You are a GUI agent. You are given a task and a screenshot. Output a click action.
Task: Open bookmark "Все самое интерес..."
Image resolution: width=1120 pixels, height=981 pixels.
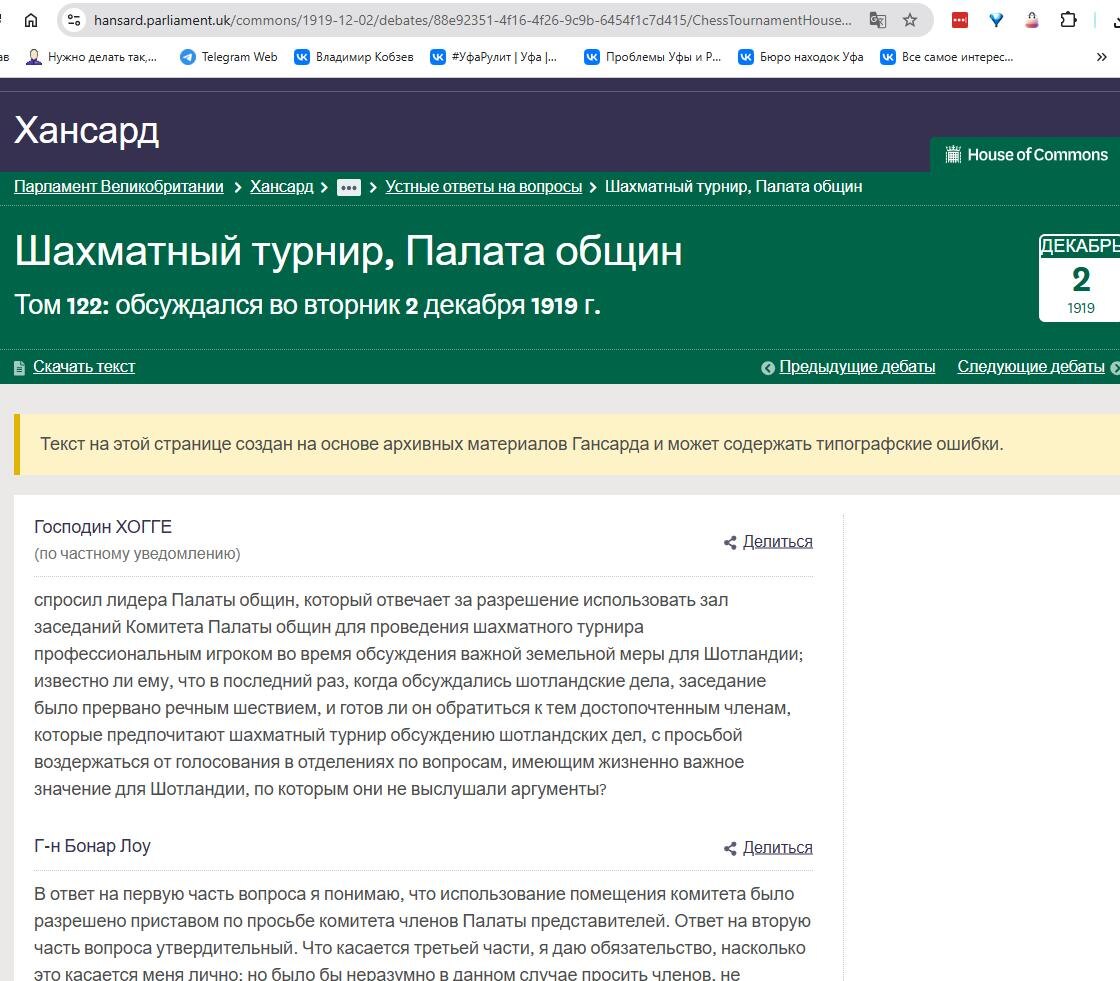[x=947, y=56]
